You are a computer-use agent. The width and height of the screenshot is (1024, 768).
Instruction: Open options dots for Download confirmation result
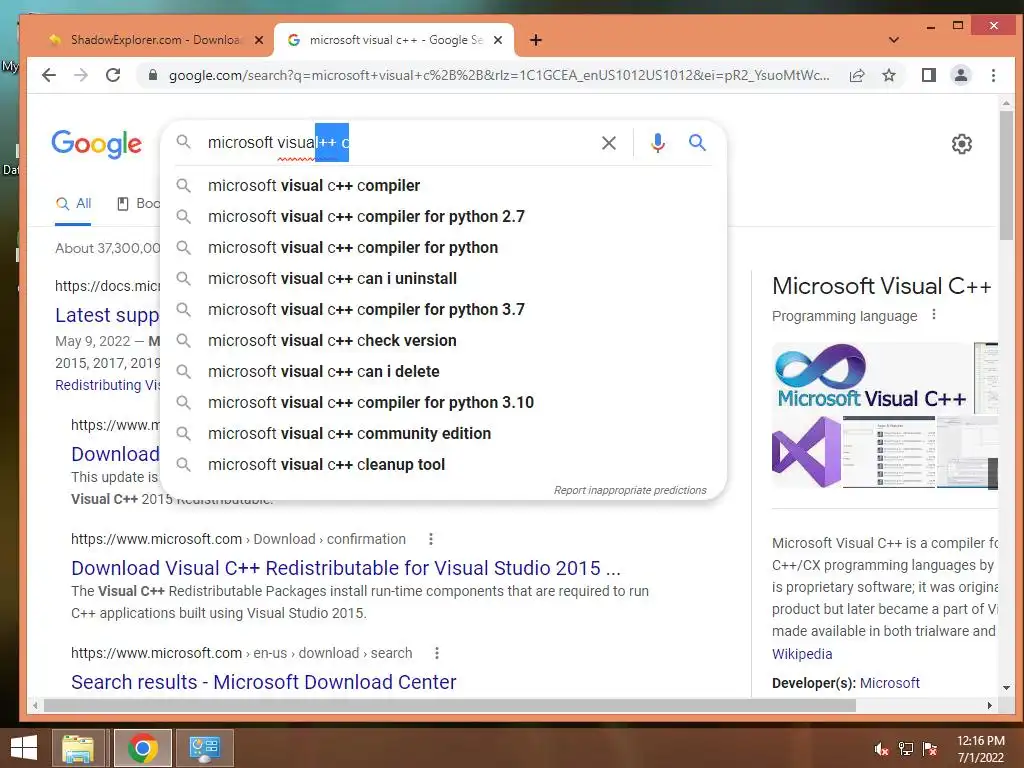[430, 539]
